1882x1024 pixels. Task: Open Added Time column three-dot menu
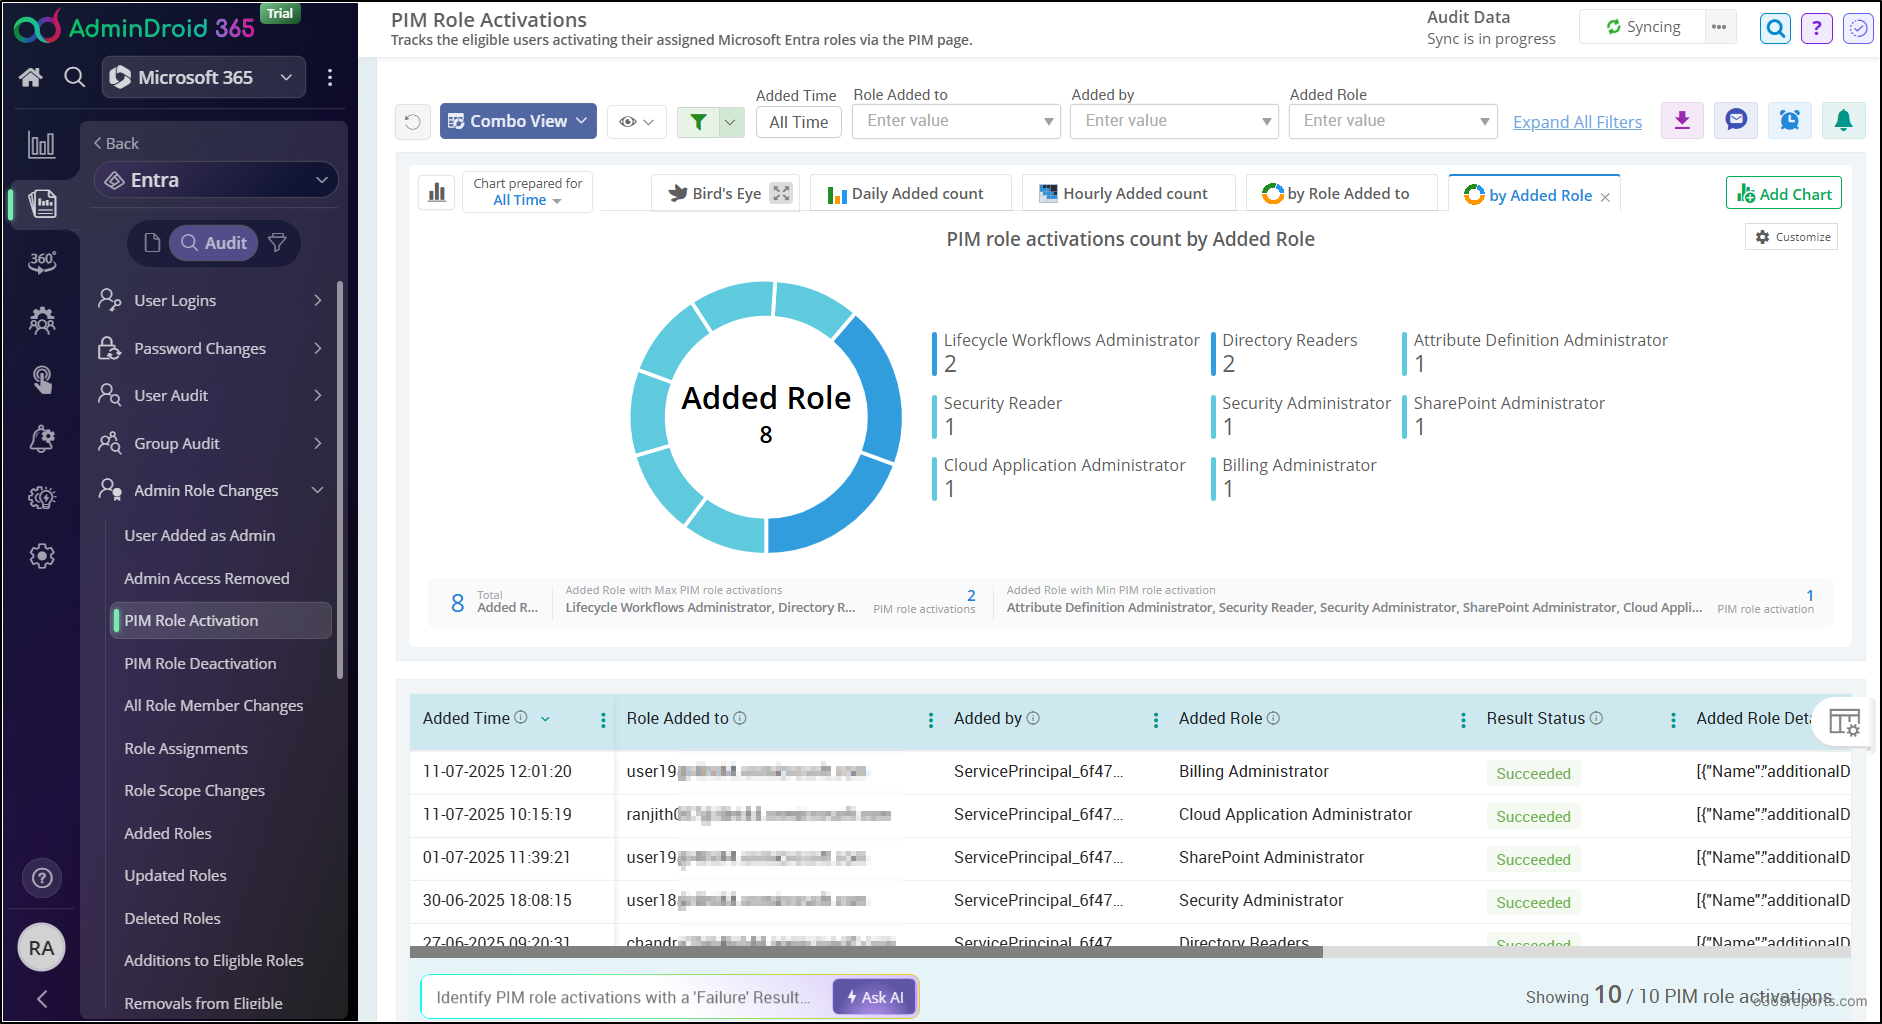click(603, 720)
